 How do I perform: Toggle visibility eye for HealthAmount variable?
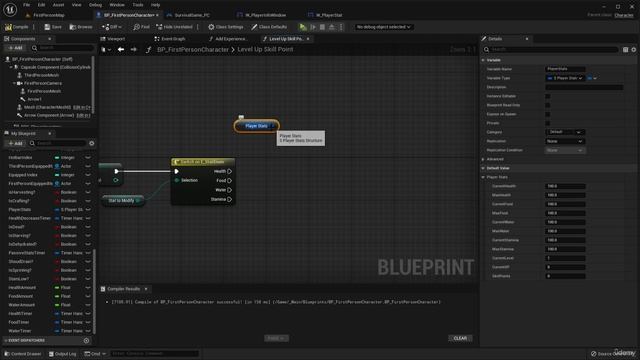pyautogui.click(x=88, y=288)
